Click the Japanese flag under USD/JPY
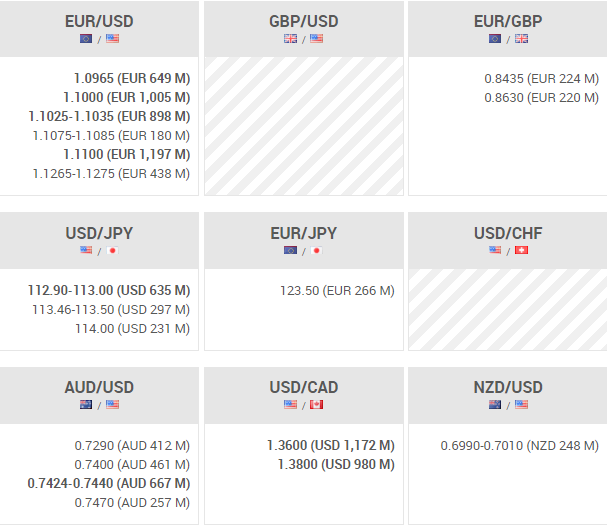 point(112,251)
